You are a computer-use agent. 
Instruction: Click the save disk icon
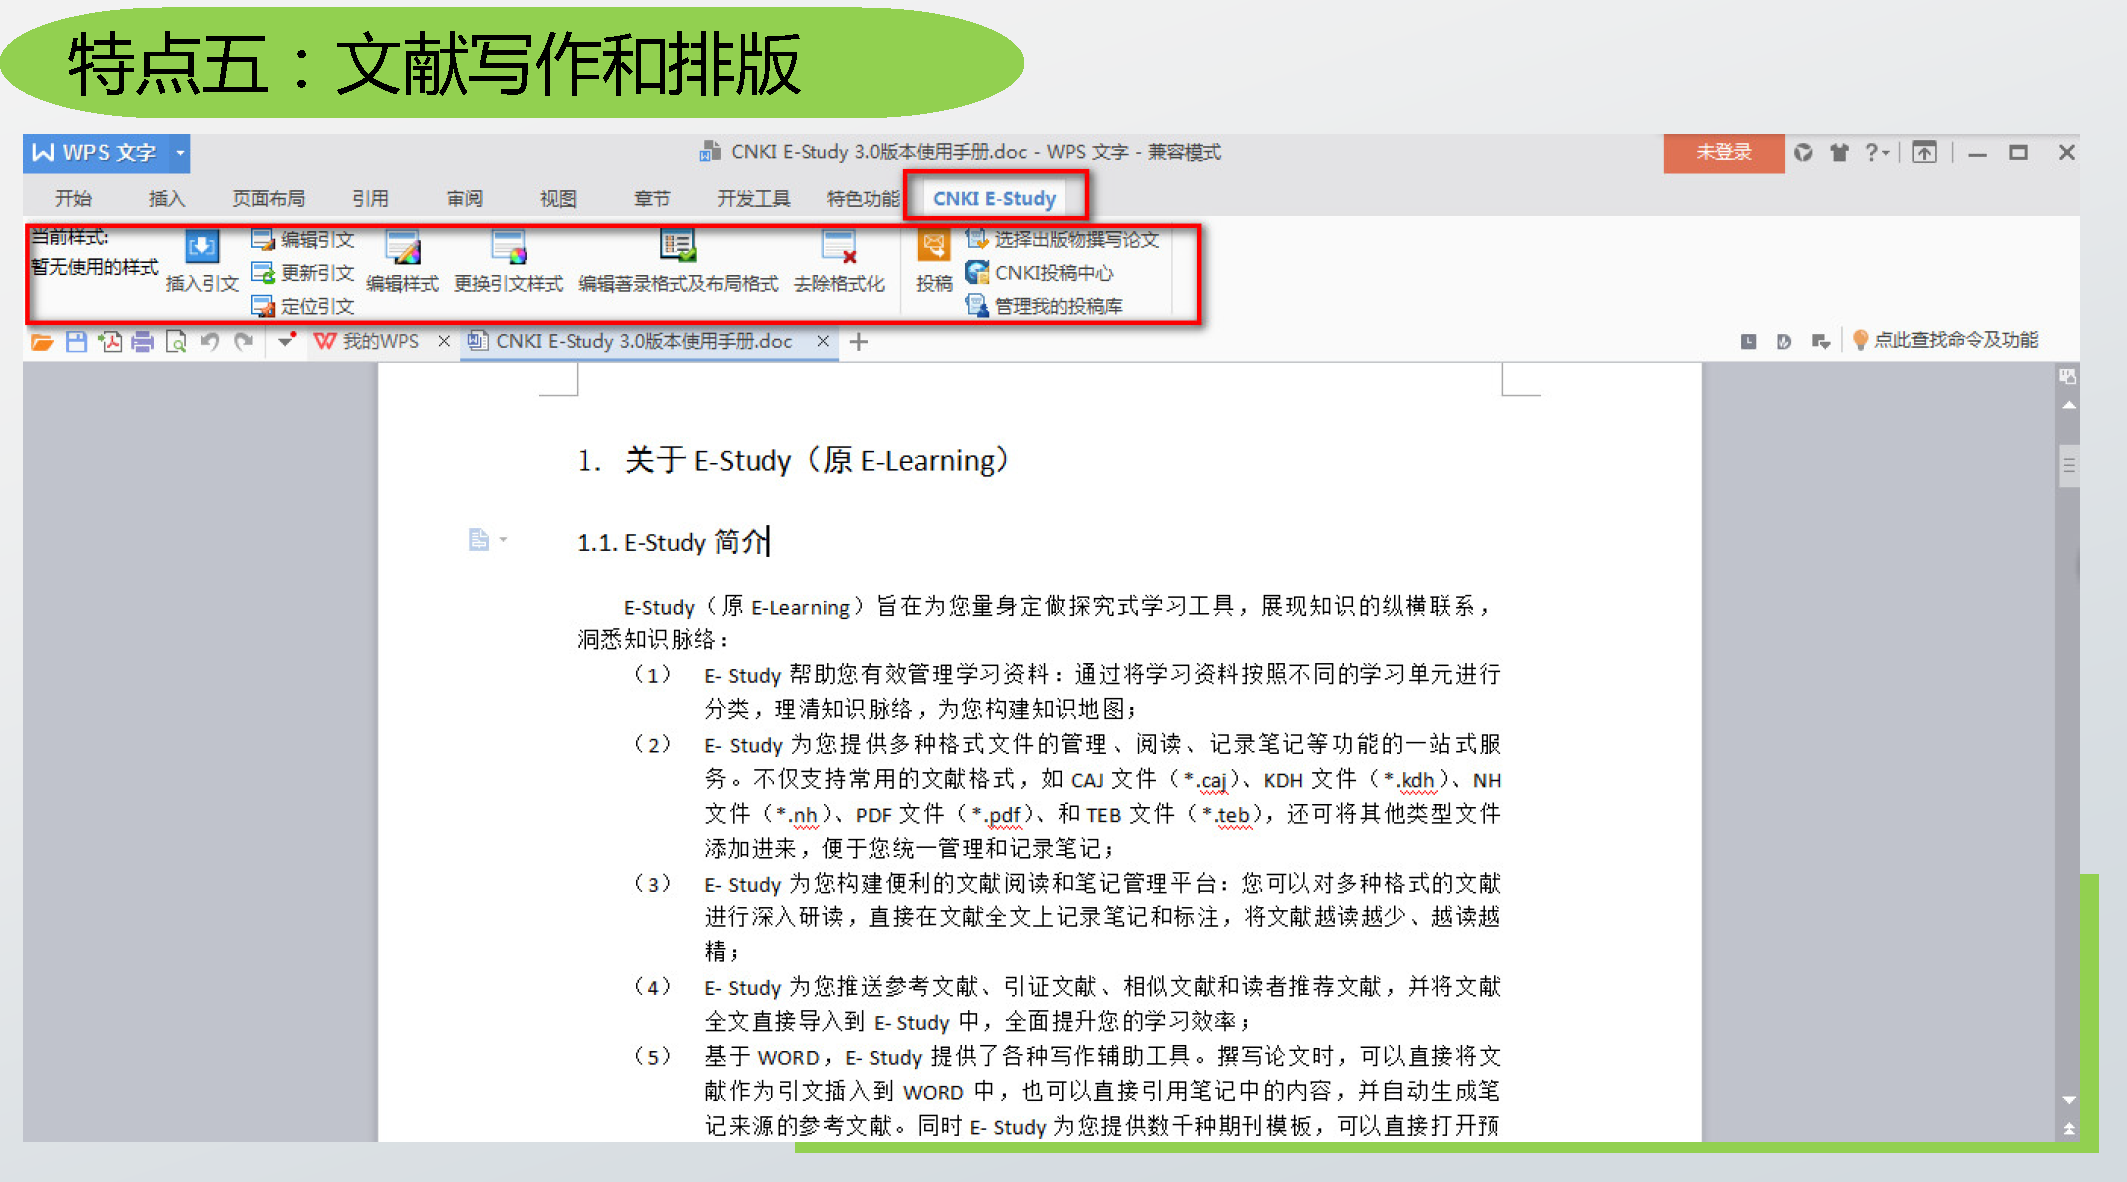click(x=76, y=342)
